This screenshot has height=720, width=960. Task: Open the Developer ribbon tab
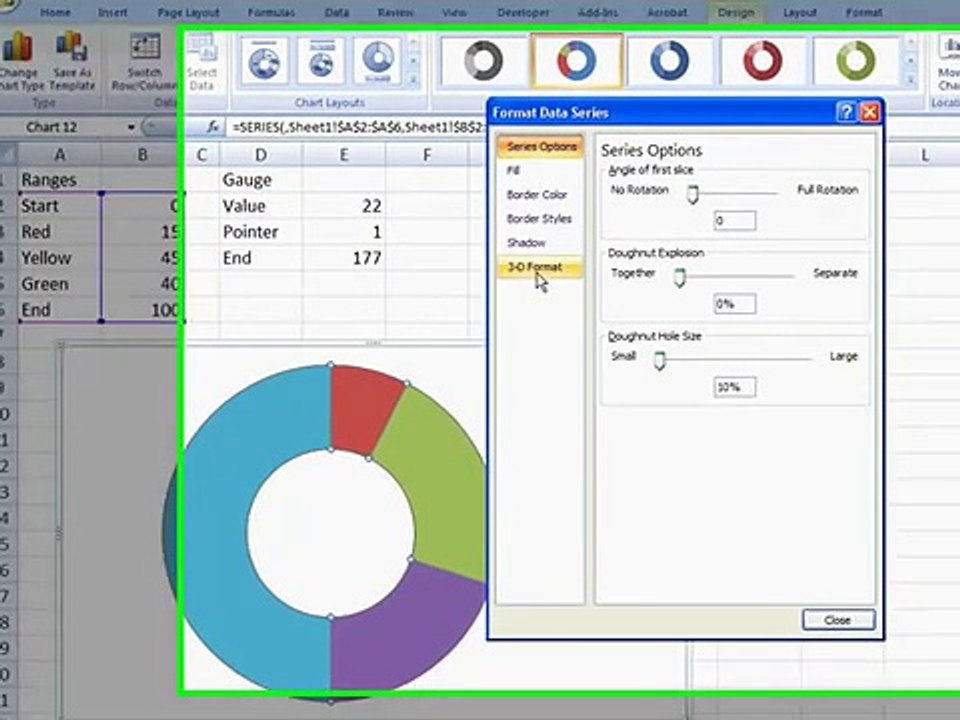click(523, 12)
